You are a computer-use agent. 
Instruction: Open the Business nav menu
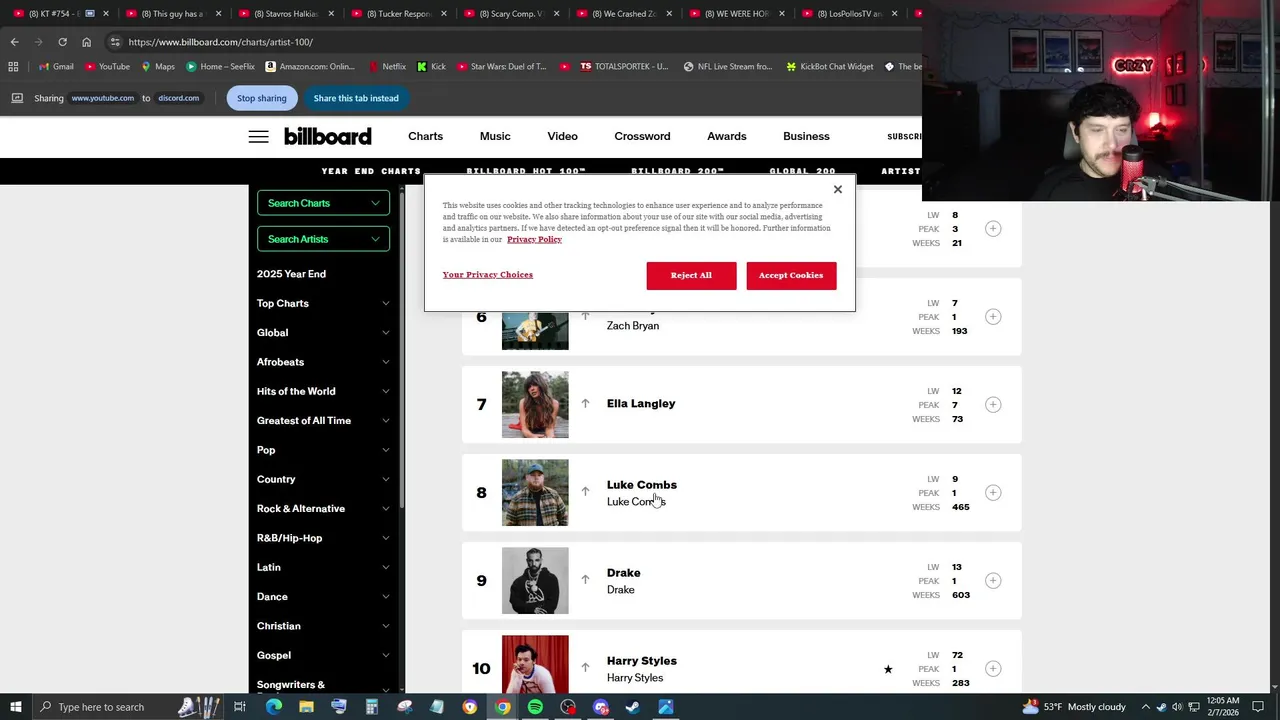coord(806,136)
